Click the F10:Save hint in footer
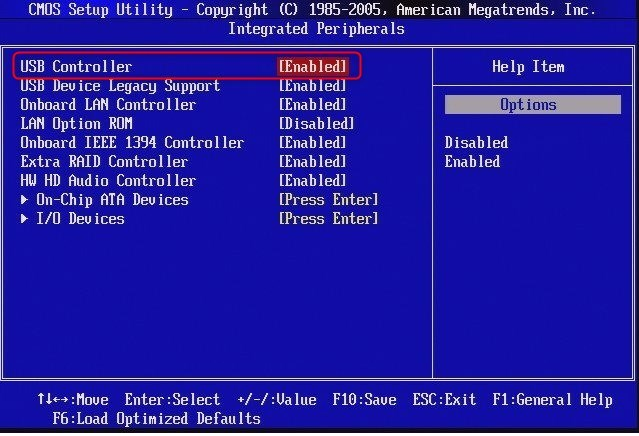 tap(364, 400)
